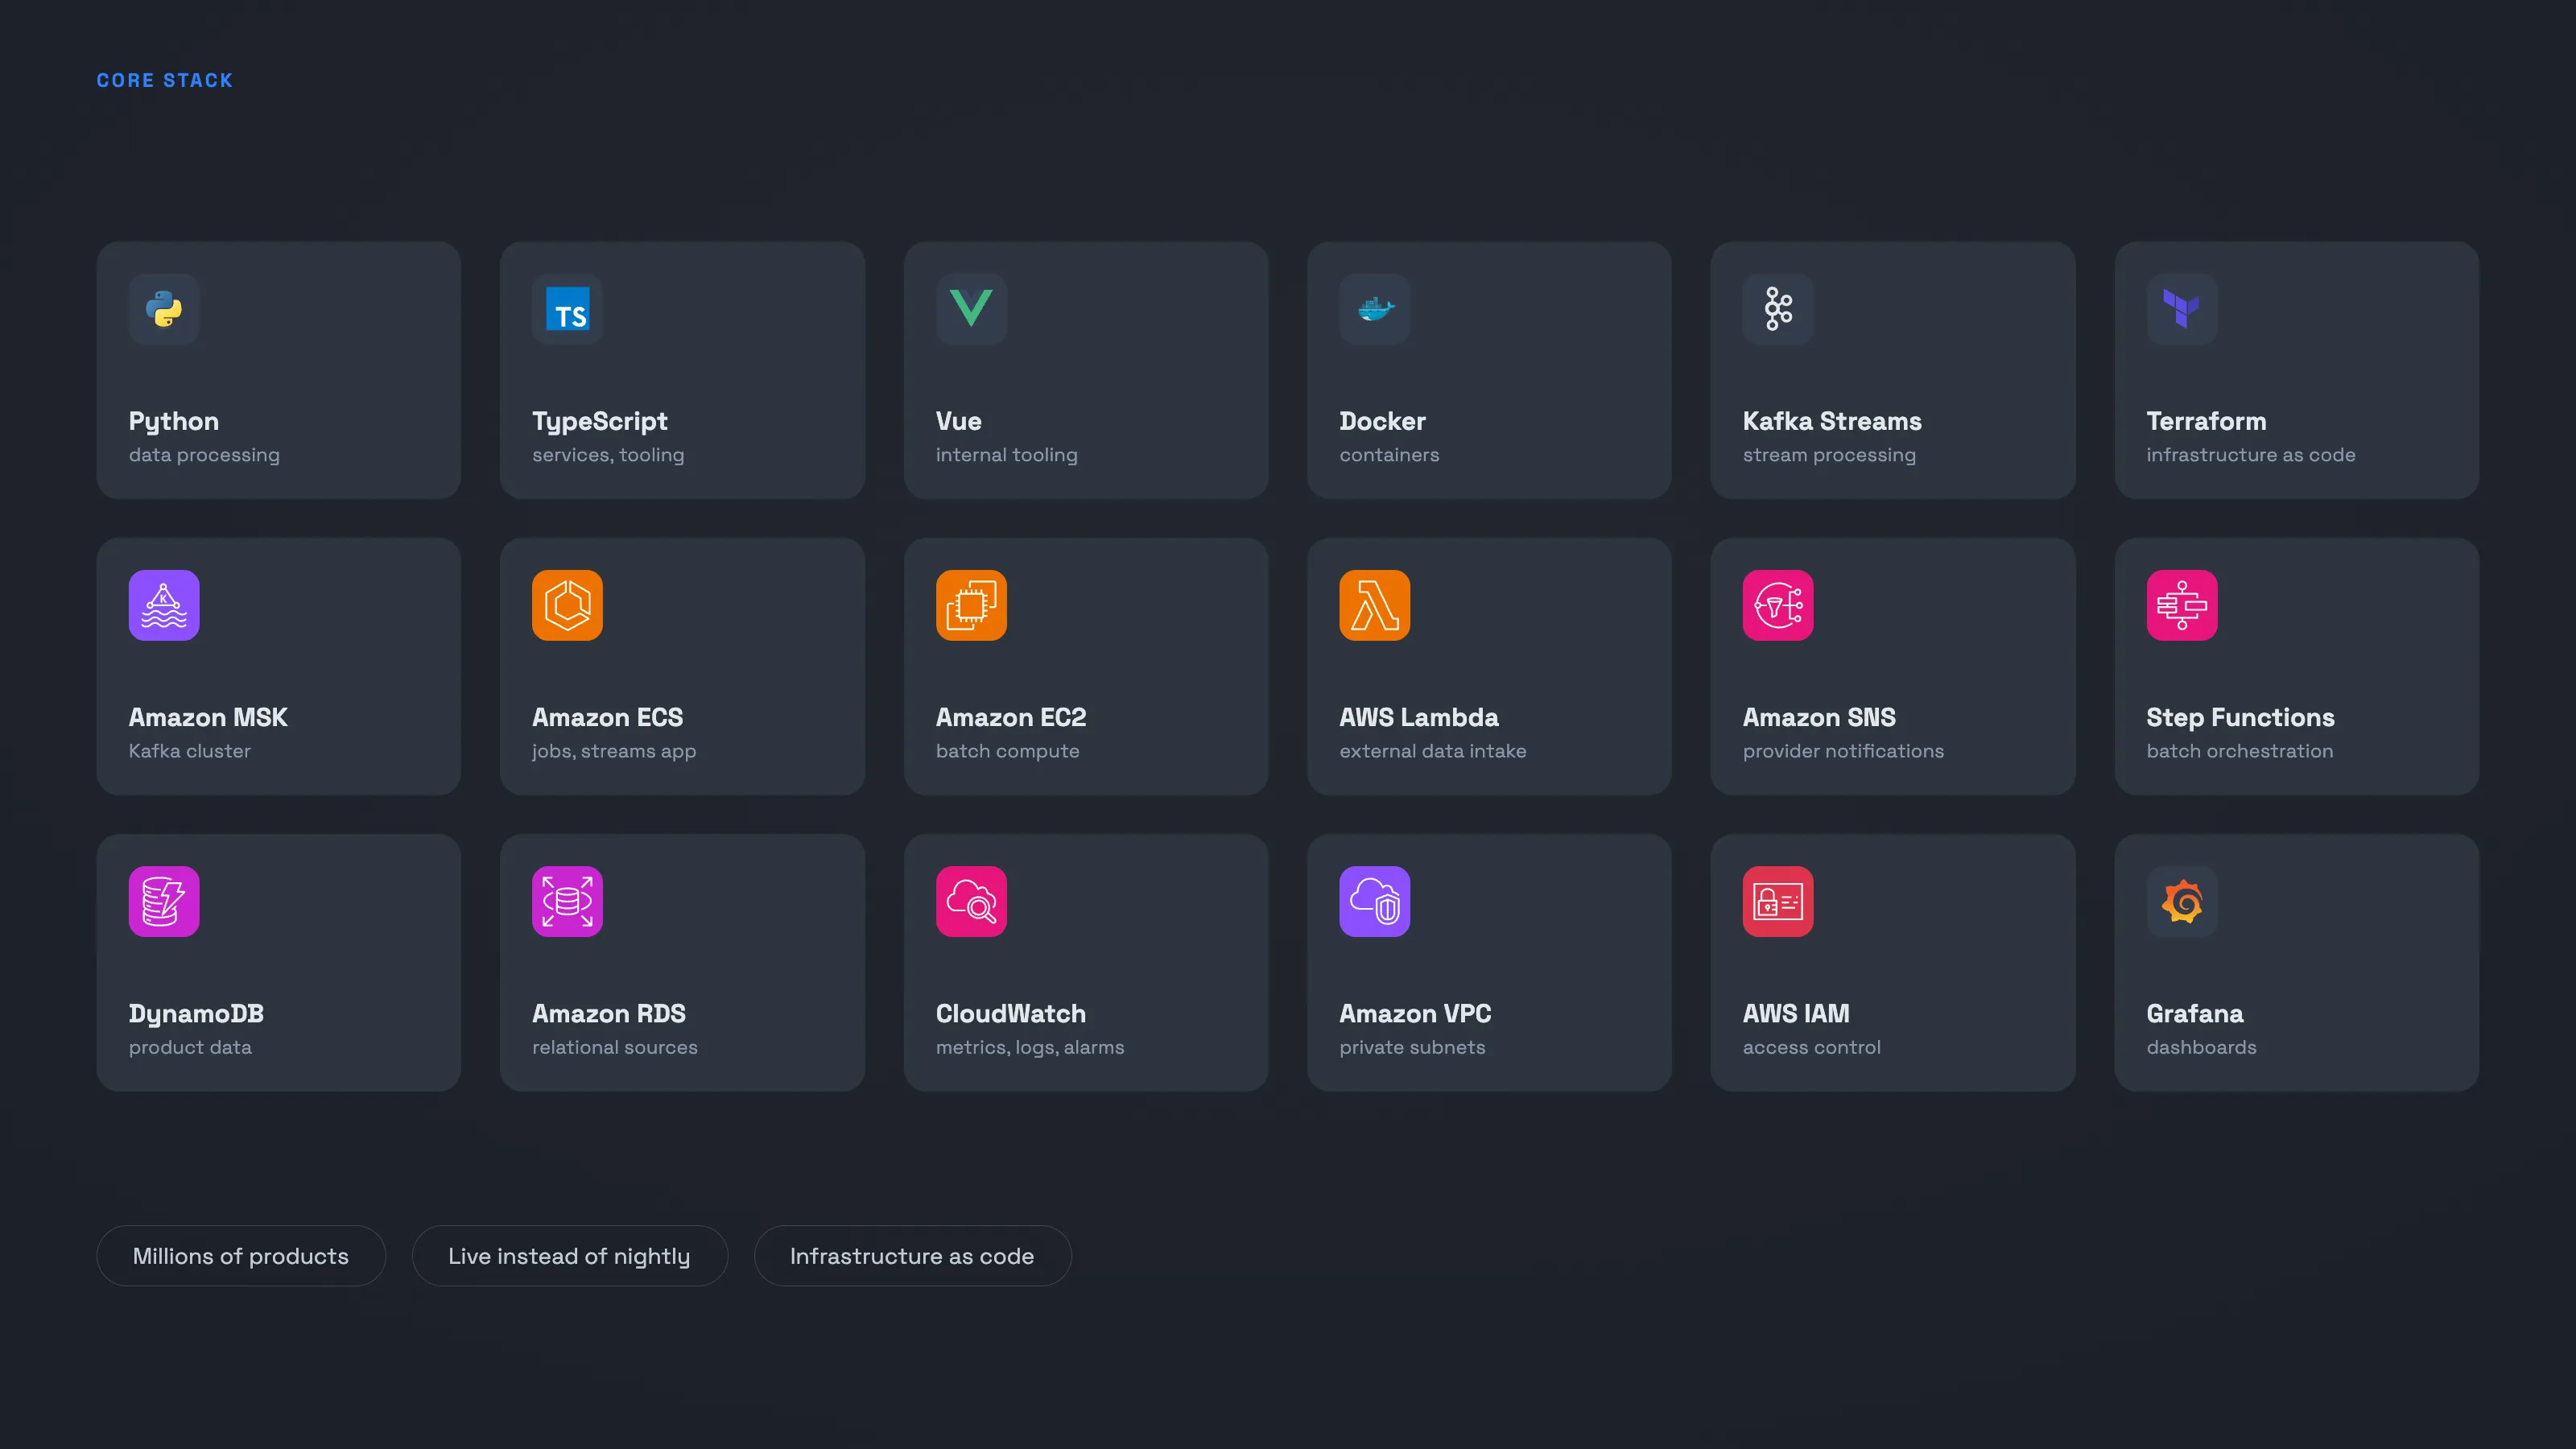
Task: Click the "Vue" card title
Action: pos(959,421)
